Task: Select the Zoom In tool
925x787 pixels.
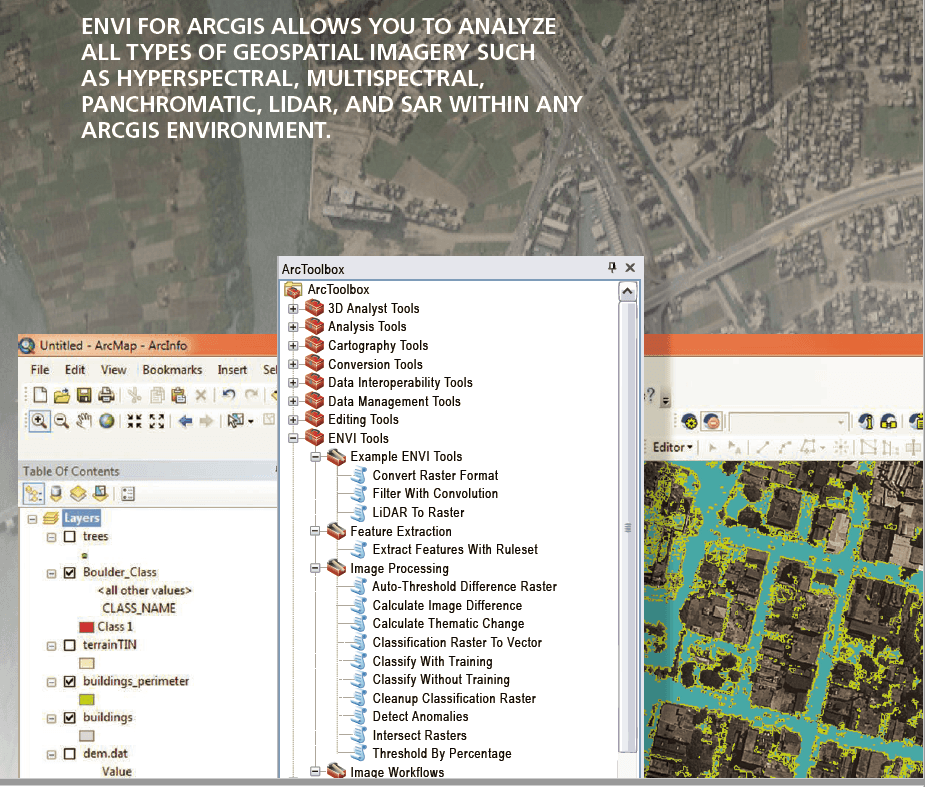Action: (x=40, y=421)
